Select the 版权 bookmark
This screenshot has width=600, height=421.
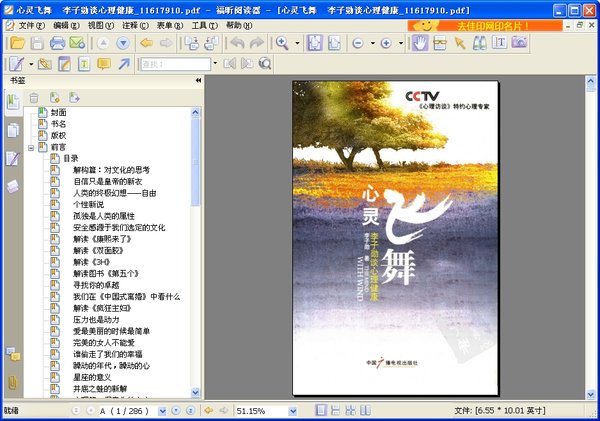coord(59,135)
